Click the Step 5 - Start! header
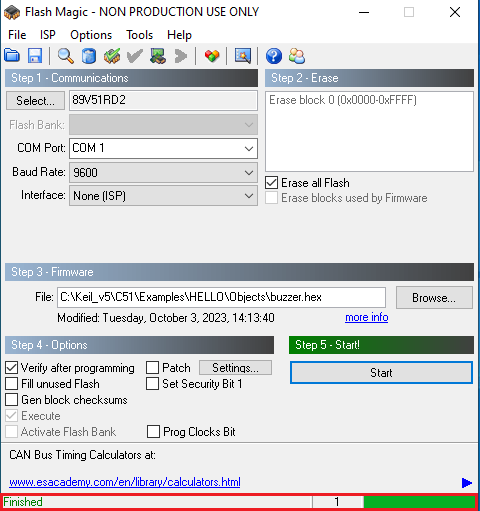 point(381,345)
